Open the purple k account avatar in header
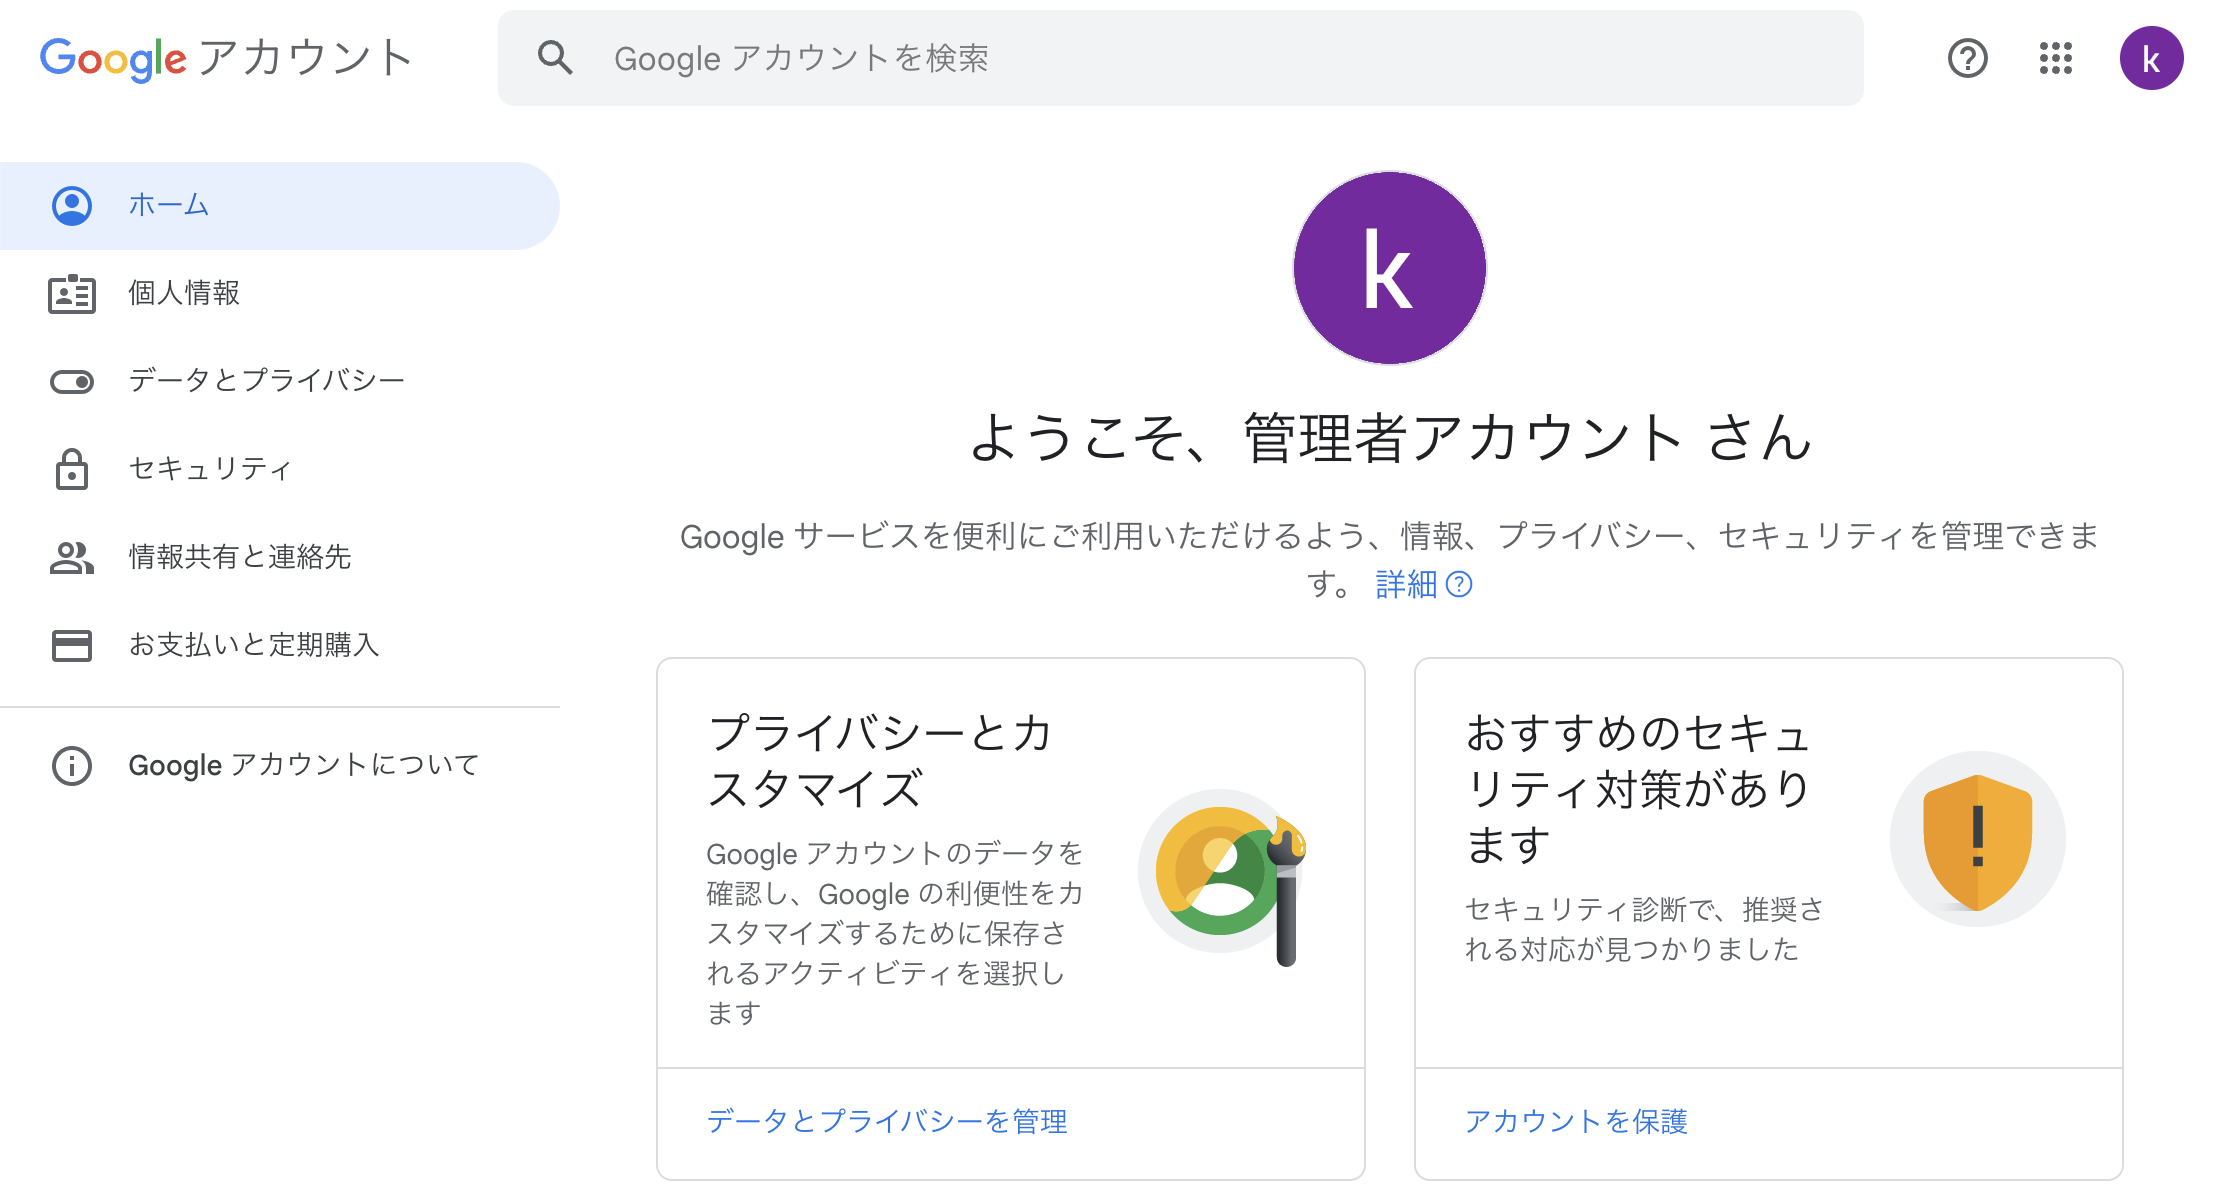This screenshot has width=2216, height=1198. [2151, 58]
